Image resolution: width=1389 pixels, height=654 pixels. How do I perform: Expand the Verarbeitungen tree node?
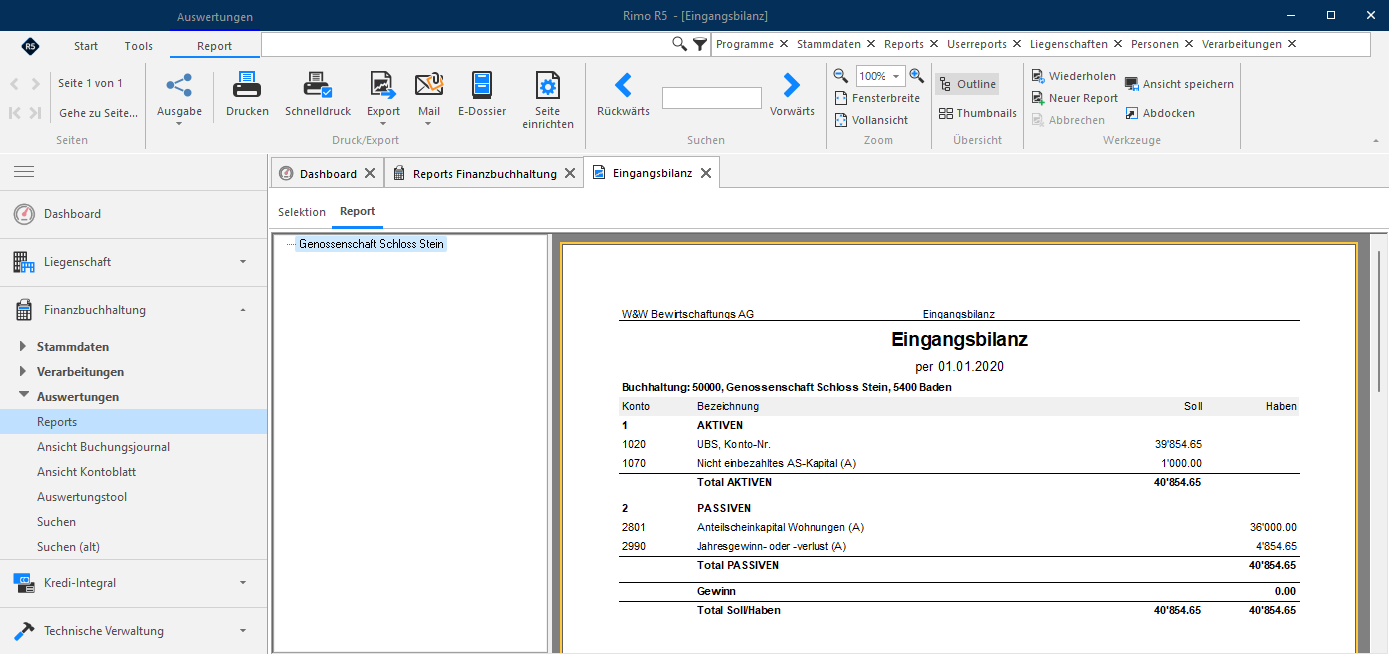coord(24,372)
